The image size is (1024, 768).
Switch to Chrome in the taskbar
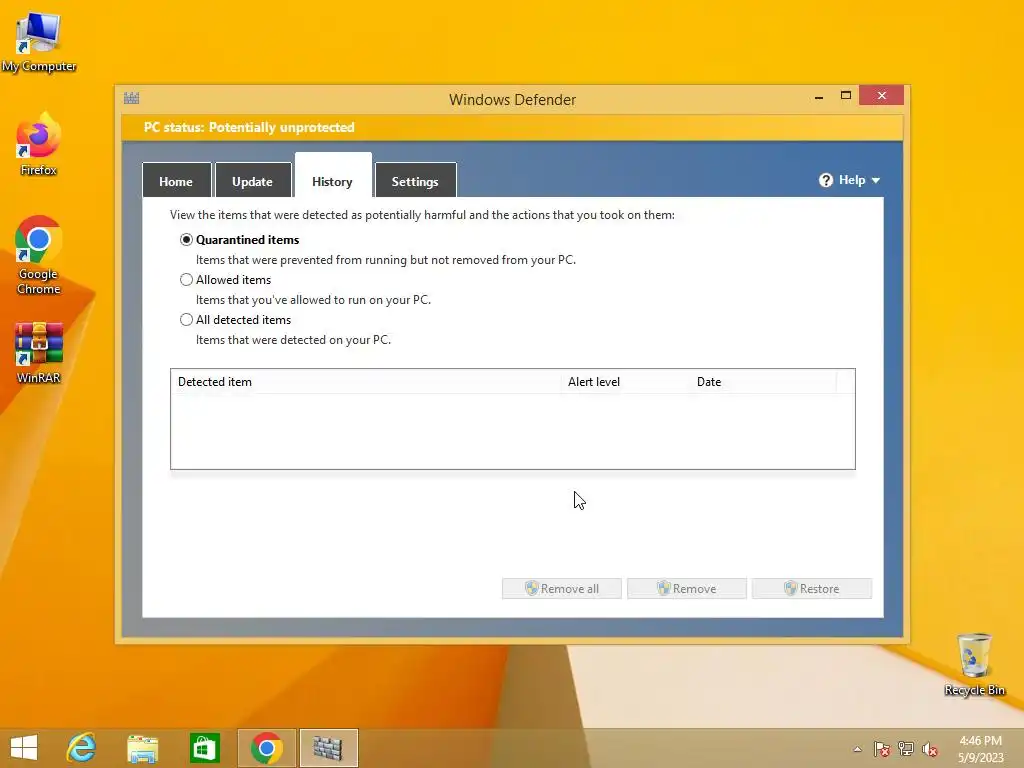(x=266, y=748)
